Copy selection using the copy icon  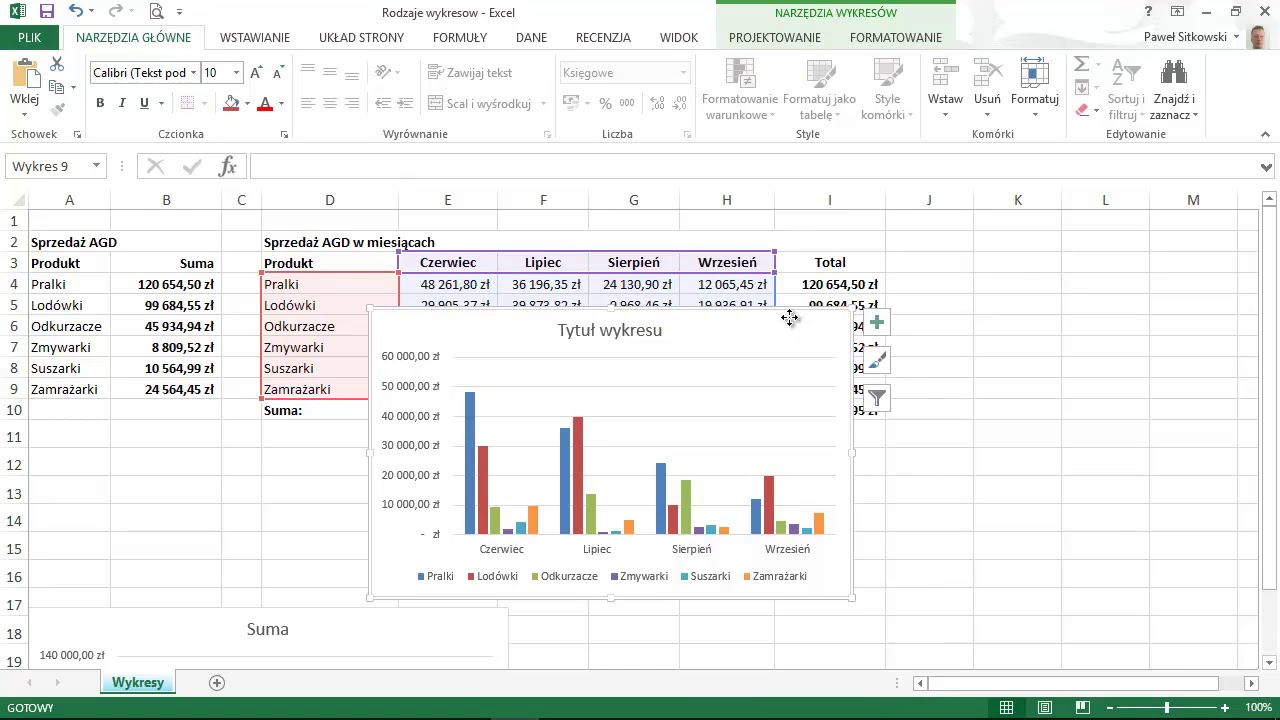(x=56, y=87)
